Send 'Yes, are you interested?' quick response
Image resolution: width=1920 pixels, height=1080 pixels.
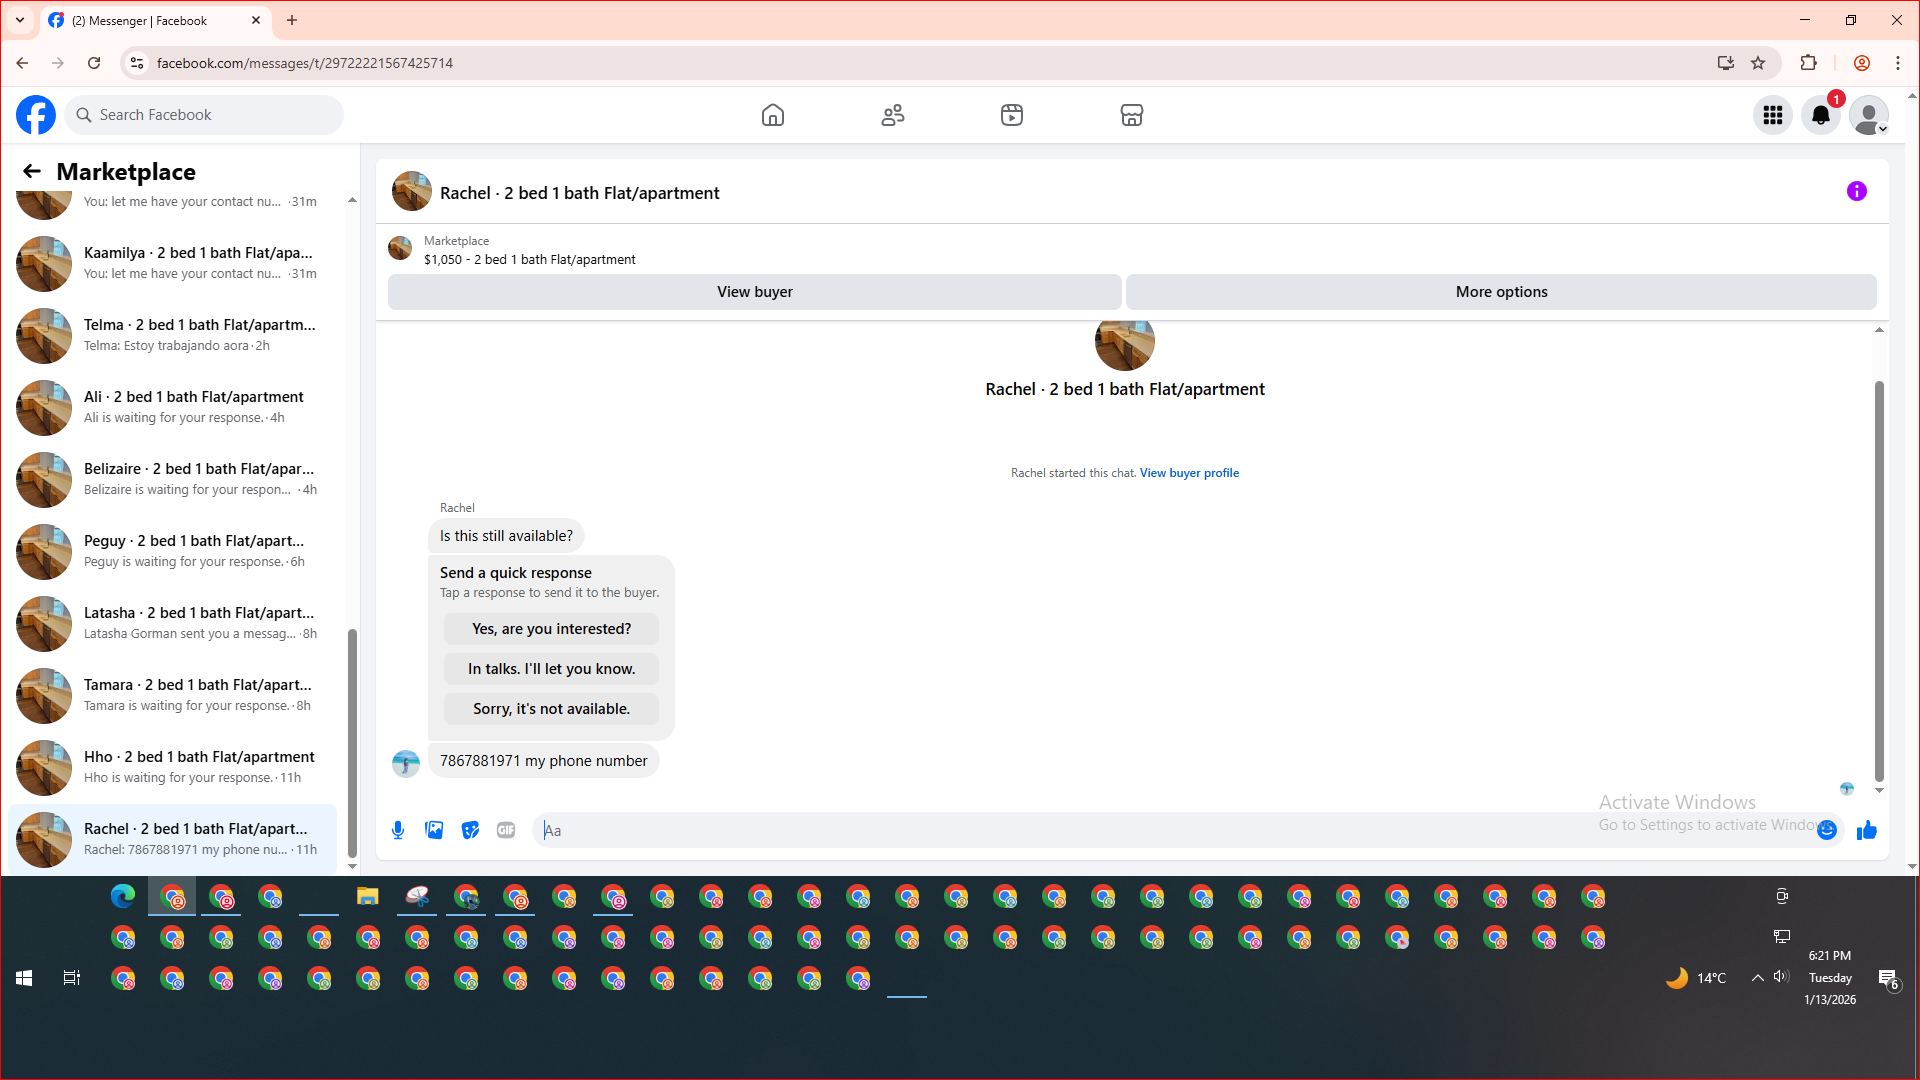(551, 629)
